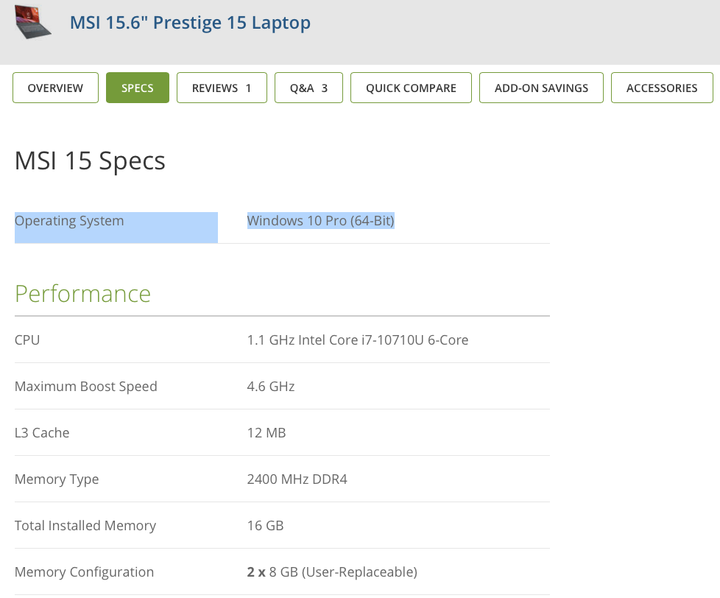Click the MSI laptop product thumbnail
Image resolution: width=720 pixels, height=598 pixels.
pyautogui.click(x=32, y=22)
